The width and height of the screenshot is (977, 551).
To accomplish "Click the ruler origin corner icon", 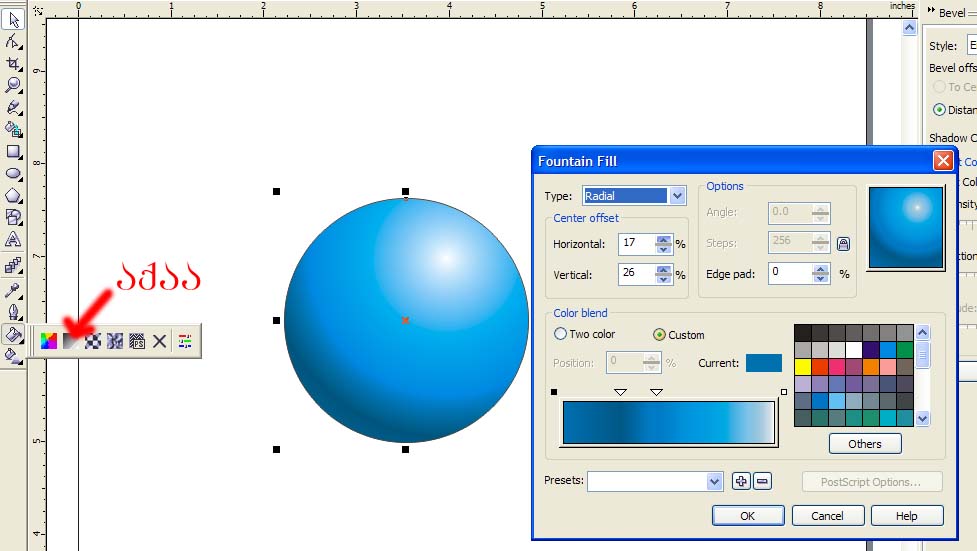I will click(x=37, y=10).
